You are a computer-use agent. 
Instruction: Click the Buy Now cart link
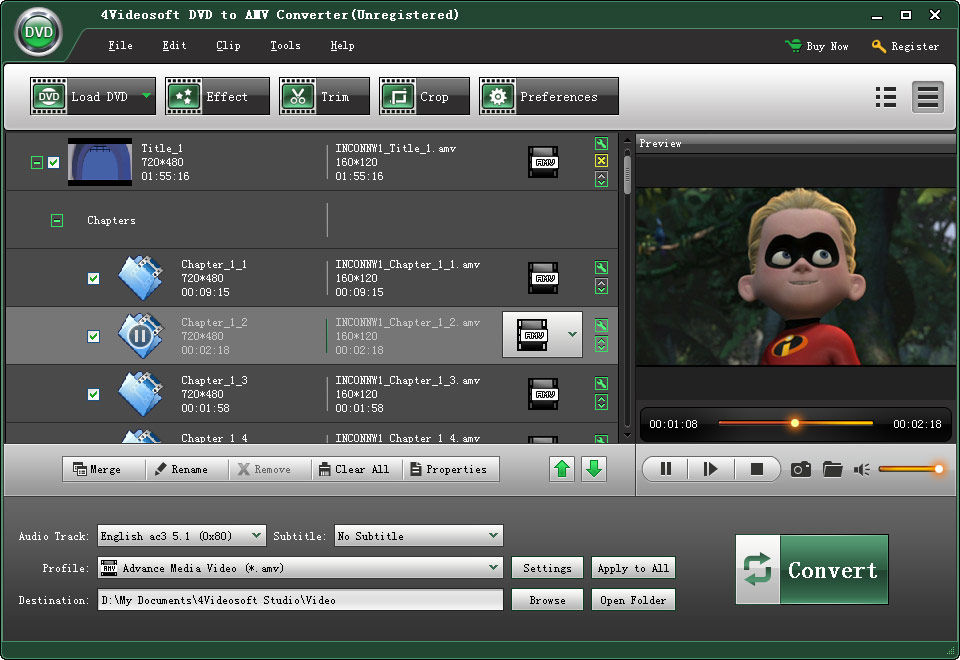(817, 46)
